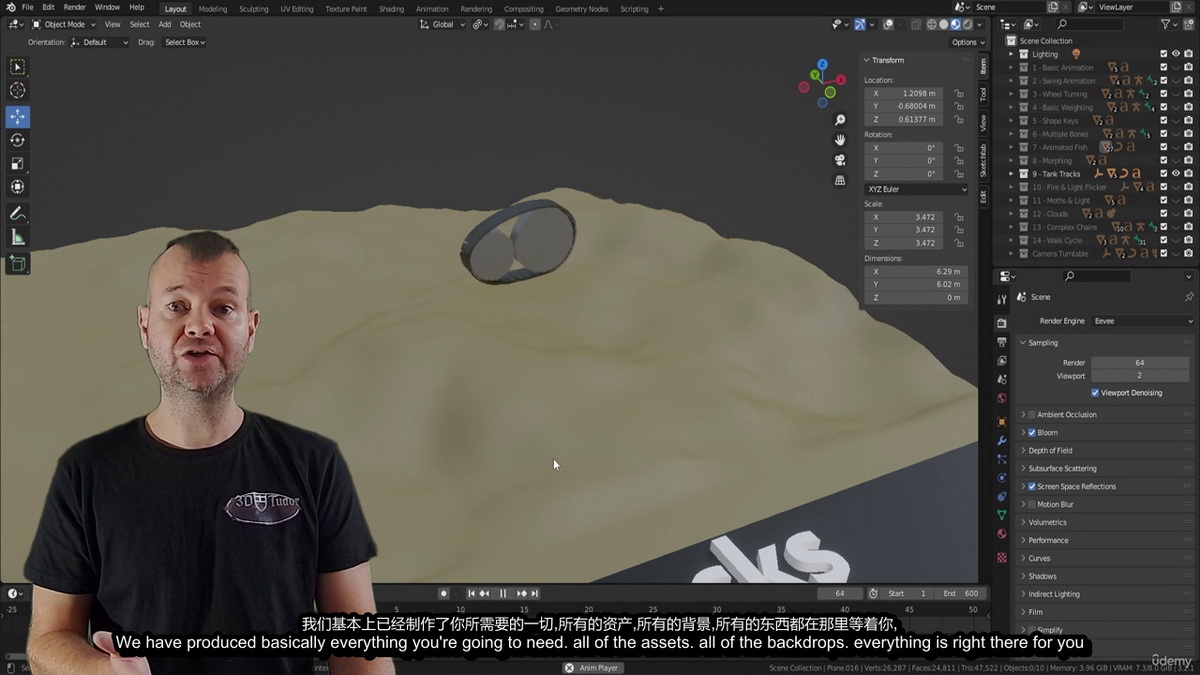This screenshot has width=1200, height=675.
Task: Open the Object Data properties triangle icon
Action: click(x=1002, y=514)
